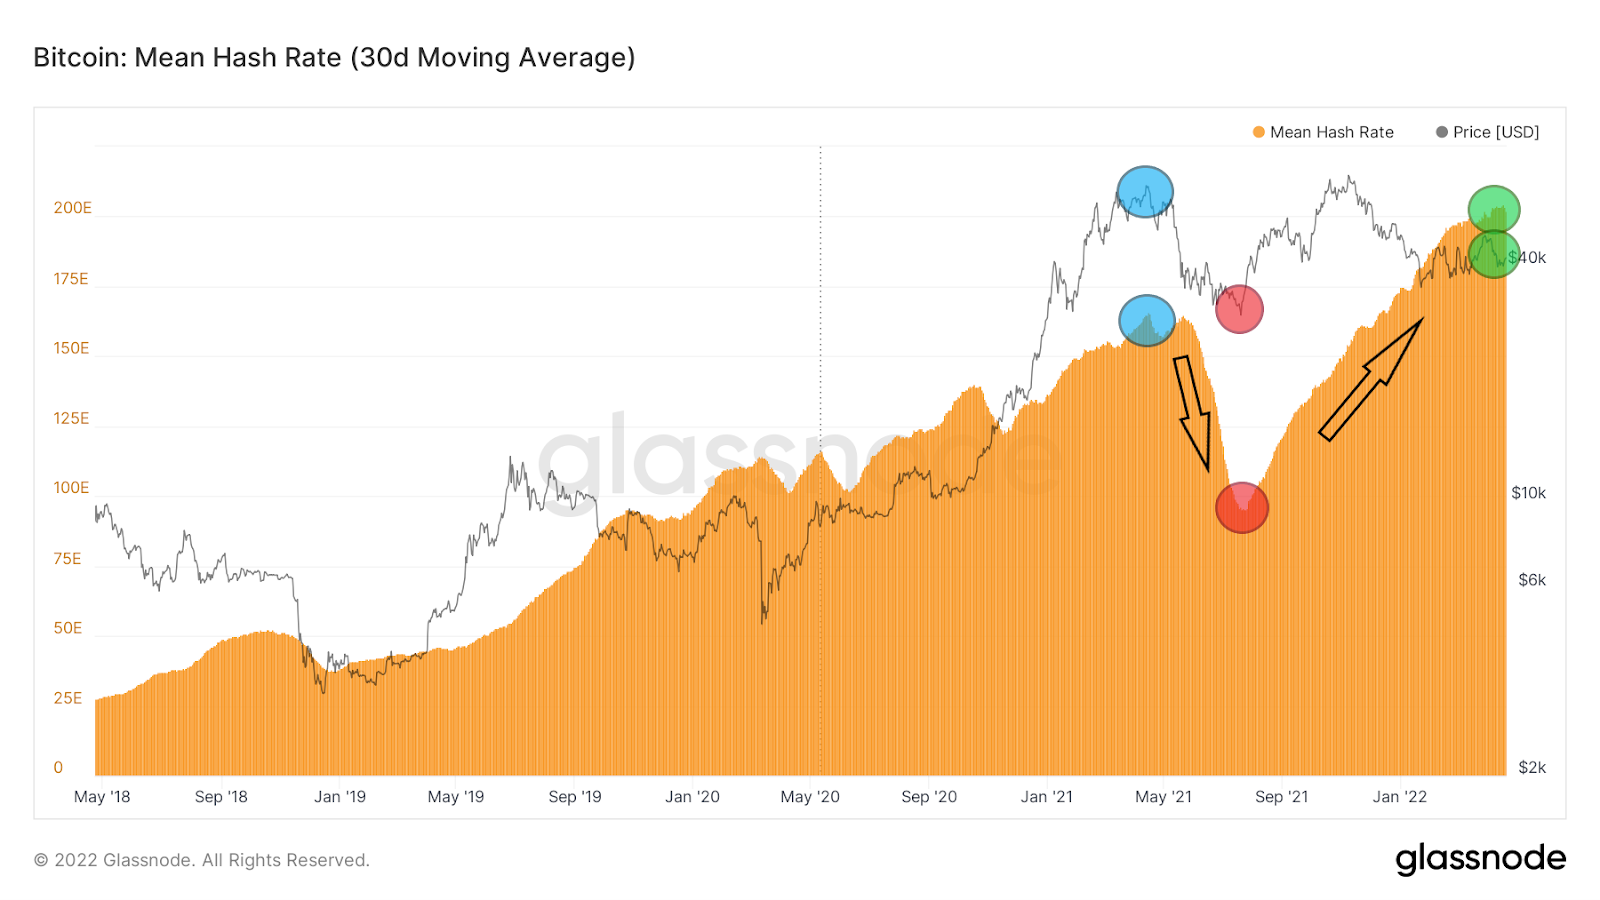Click the blue circle on the price peak
The height and width of the screenshot is (900, 1600).
1145,192
